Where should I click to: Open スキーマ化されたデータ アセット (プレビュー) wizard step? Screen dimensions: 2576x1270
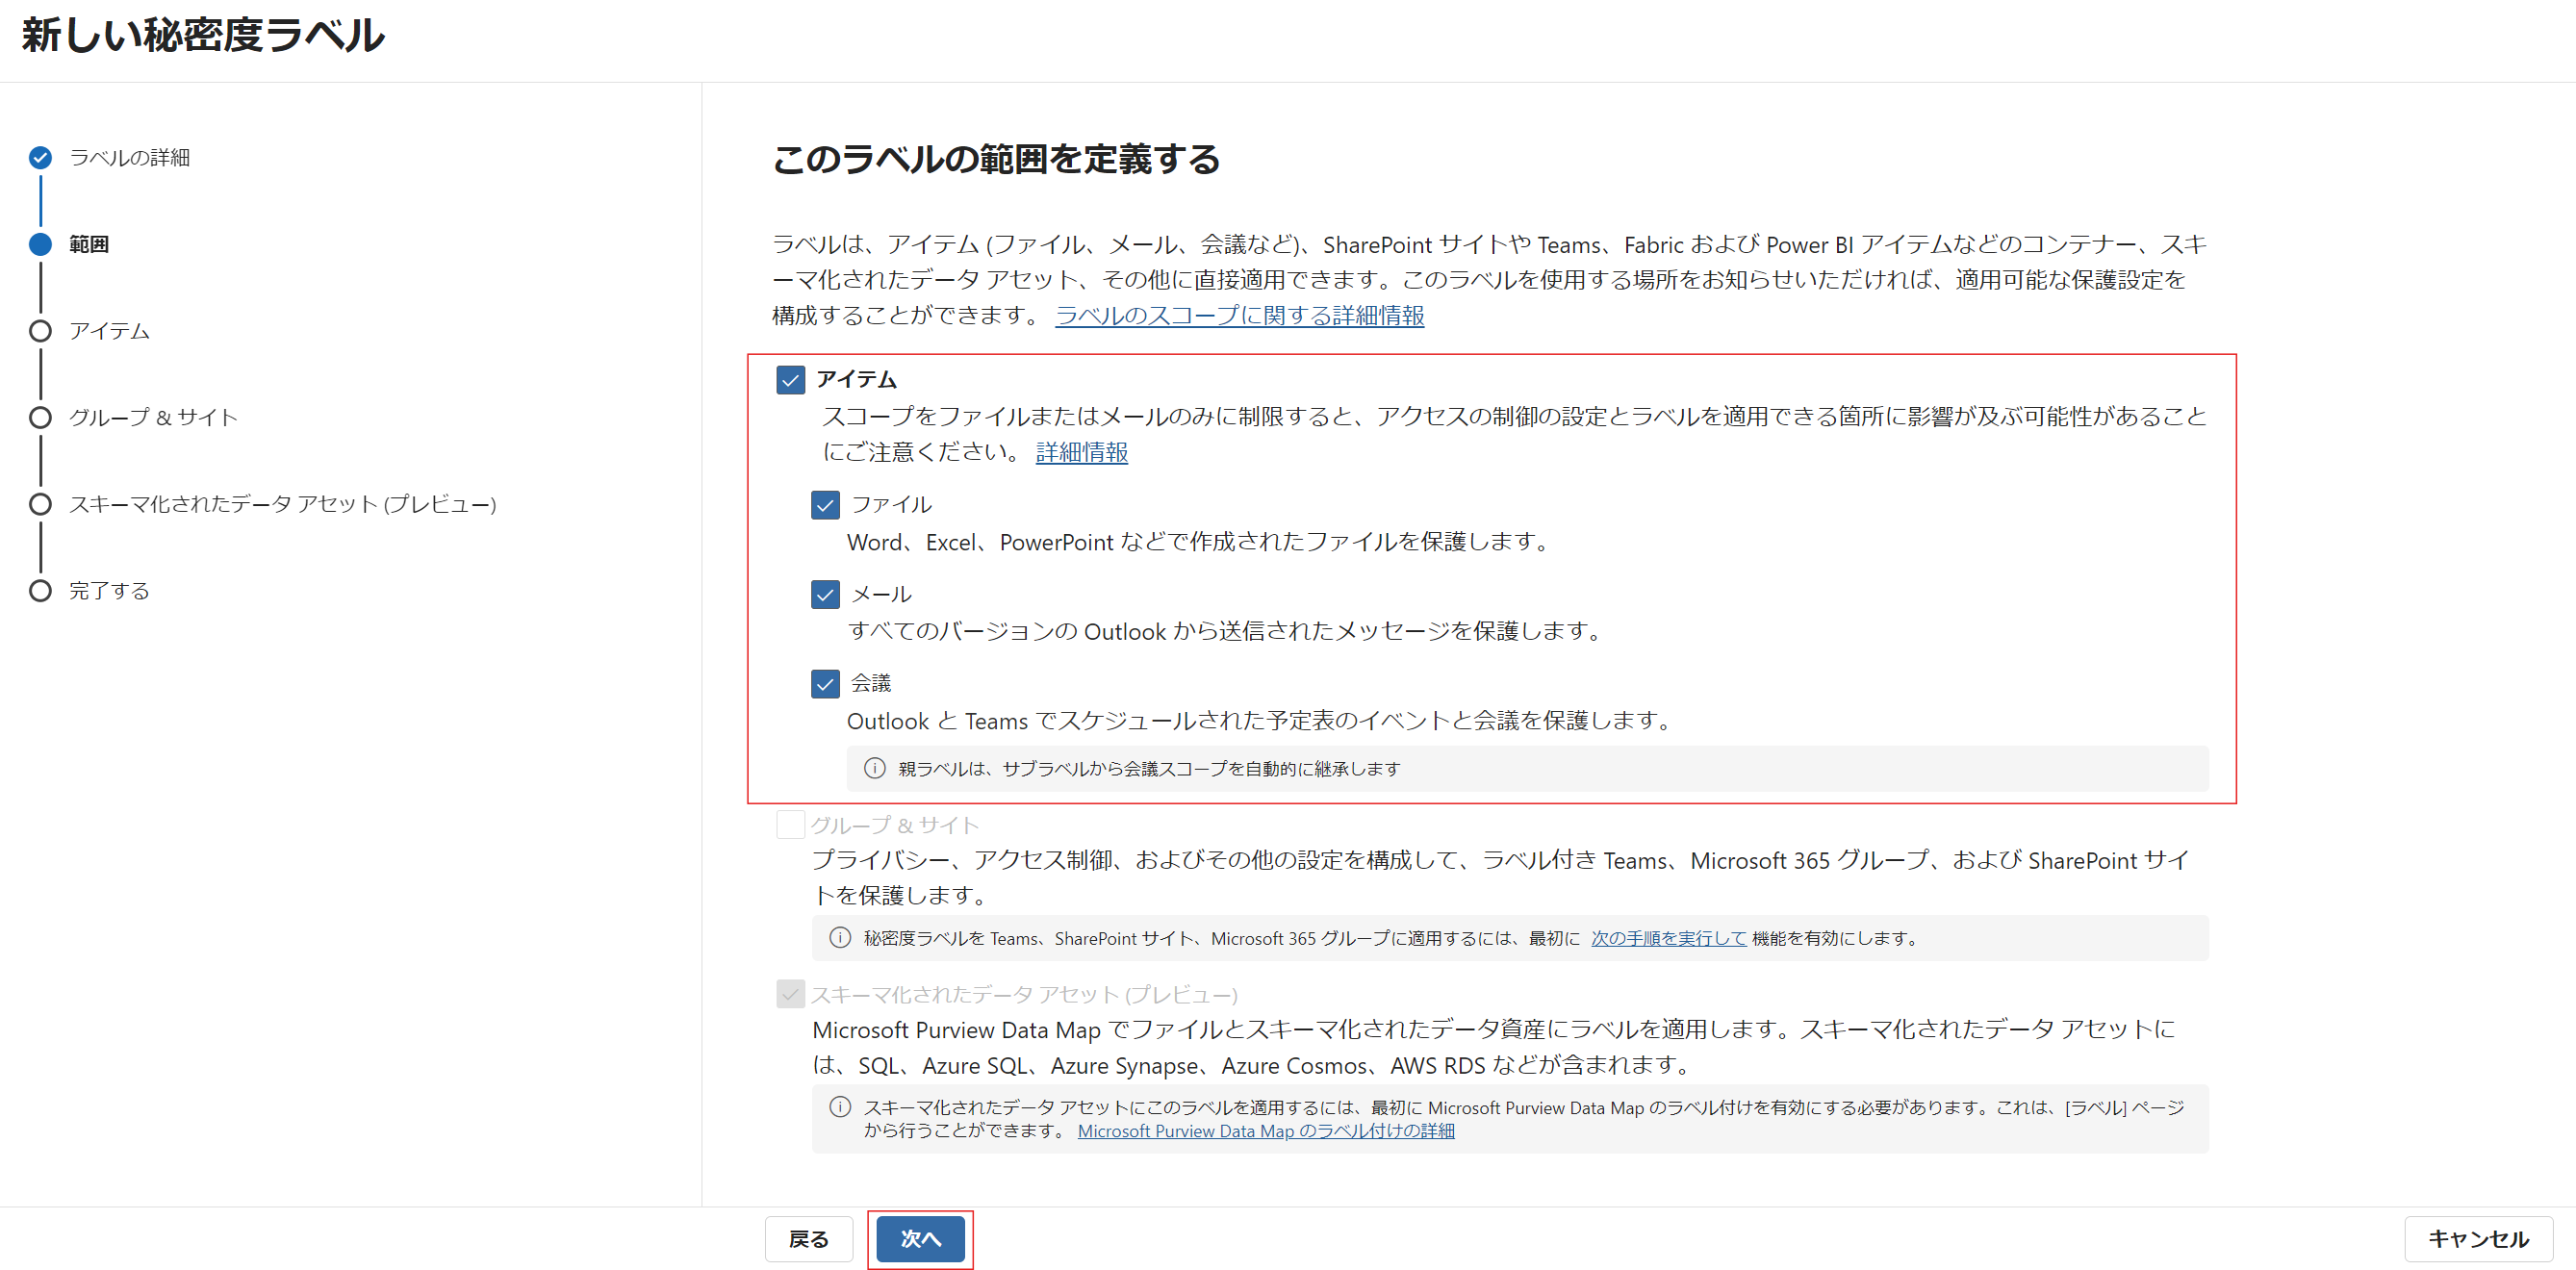pos(283,504)
